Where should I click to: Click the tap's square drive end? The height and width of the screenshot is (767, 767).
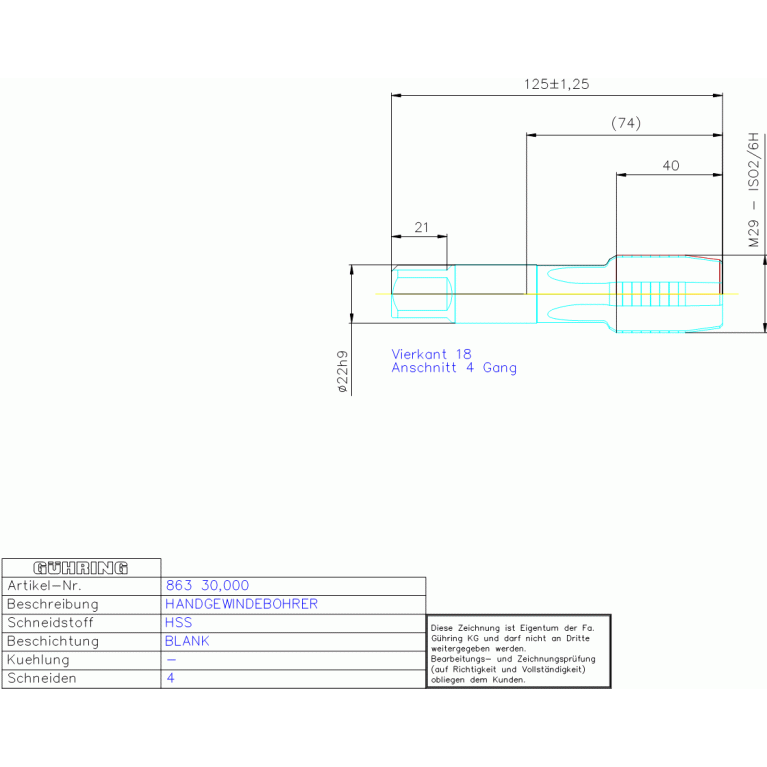(x=423, y=293)
